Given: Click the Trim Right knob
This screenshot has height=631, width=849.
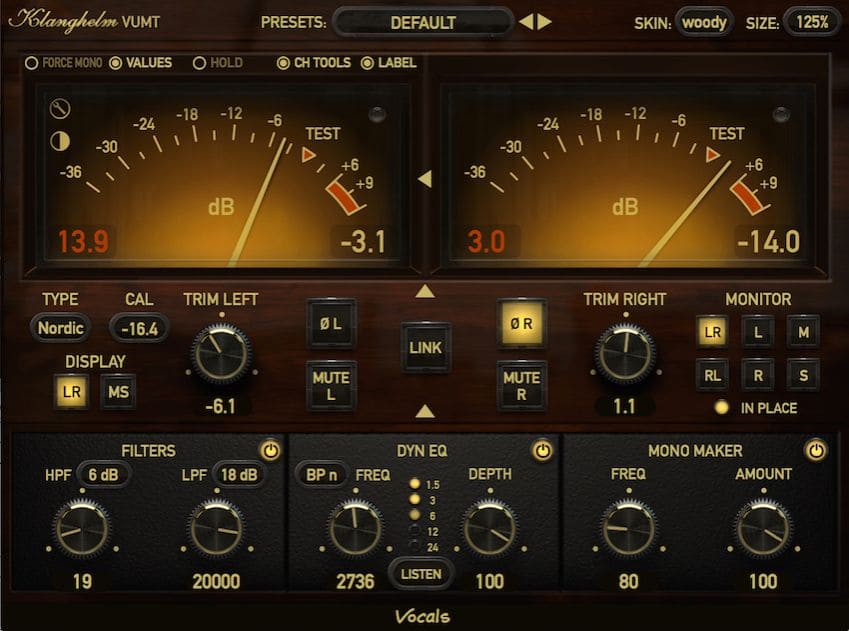Looking at the screenshot, I should coord(625,354).
